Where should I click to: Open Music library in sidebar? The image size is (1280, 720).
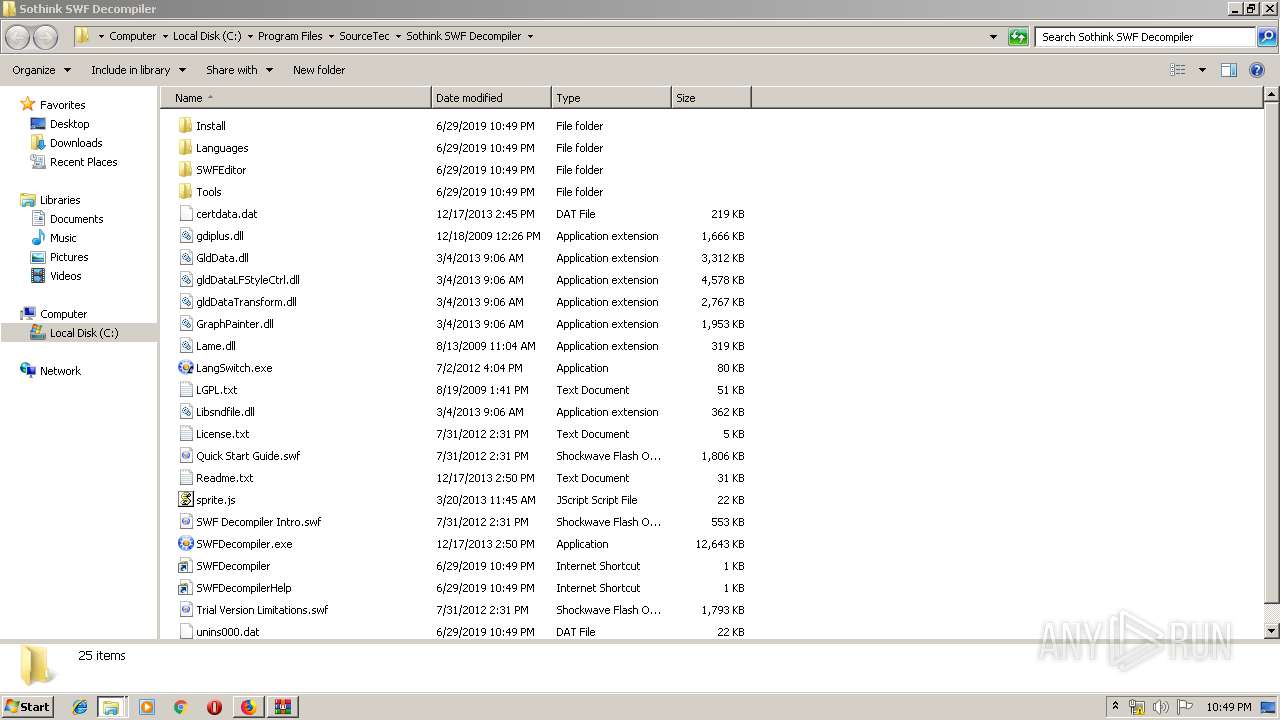63,238
